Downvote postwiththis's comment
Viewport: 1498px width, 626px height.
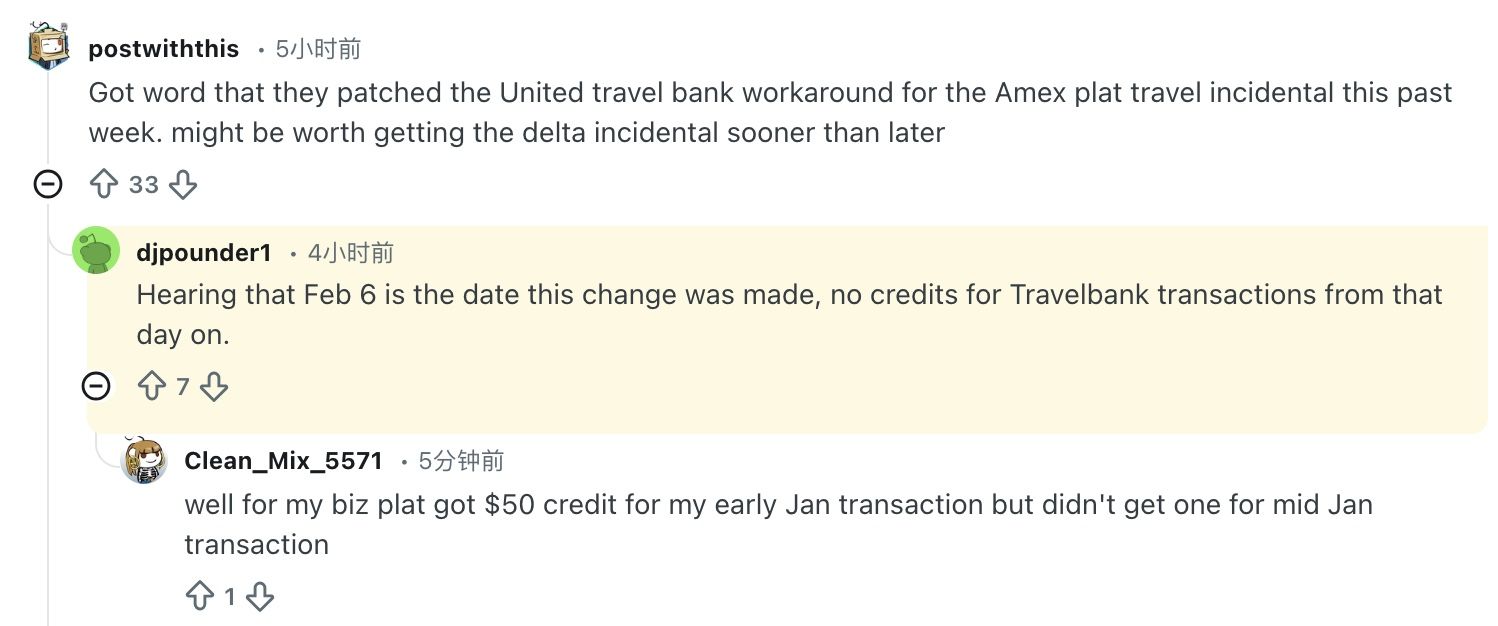(x=182, y=185)
